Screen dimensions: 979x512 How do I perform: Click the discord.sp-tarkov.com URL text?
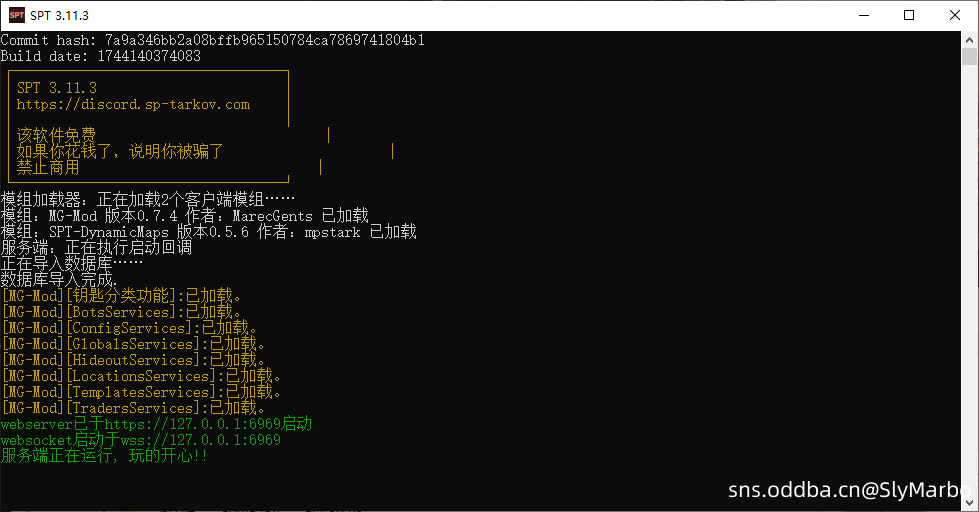(x=133, y=104)
